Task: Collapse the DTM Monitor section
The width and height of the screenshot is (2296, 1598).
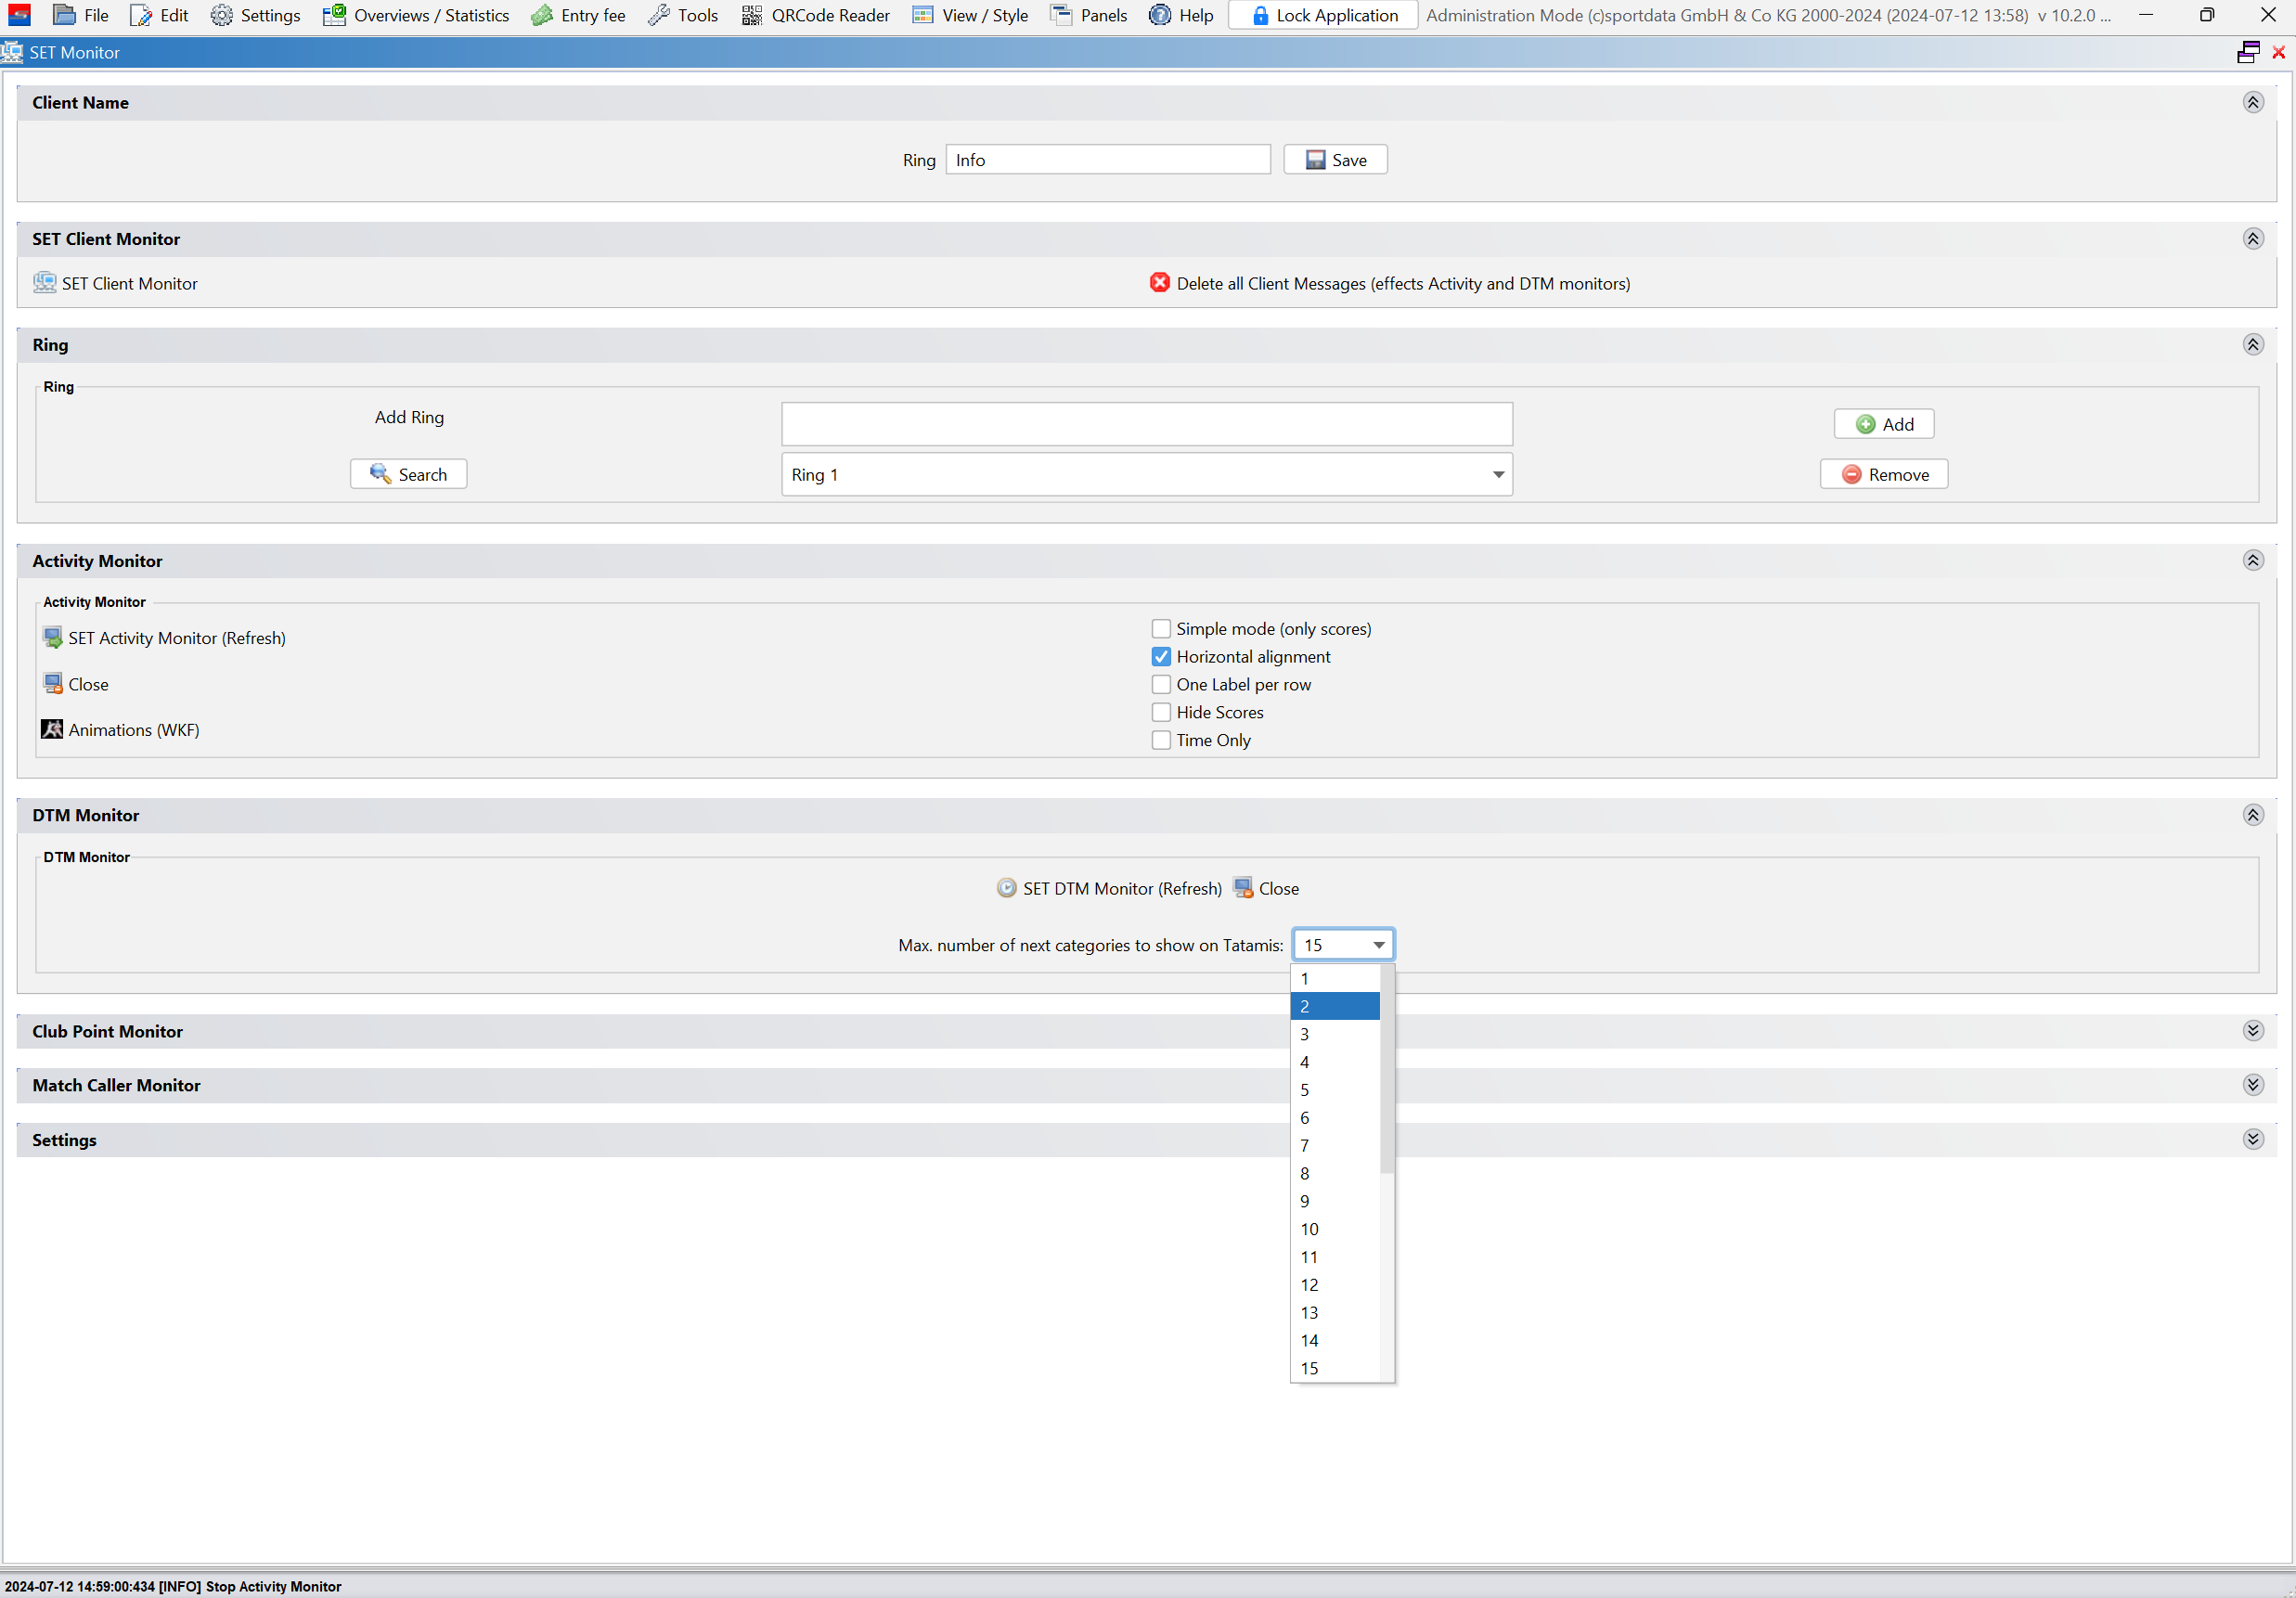Action: click(x=2253, y=815)
